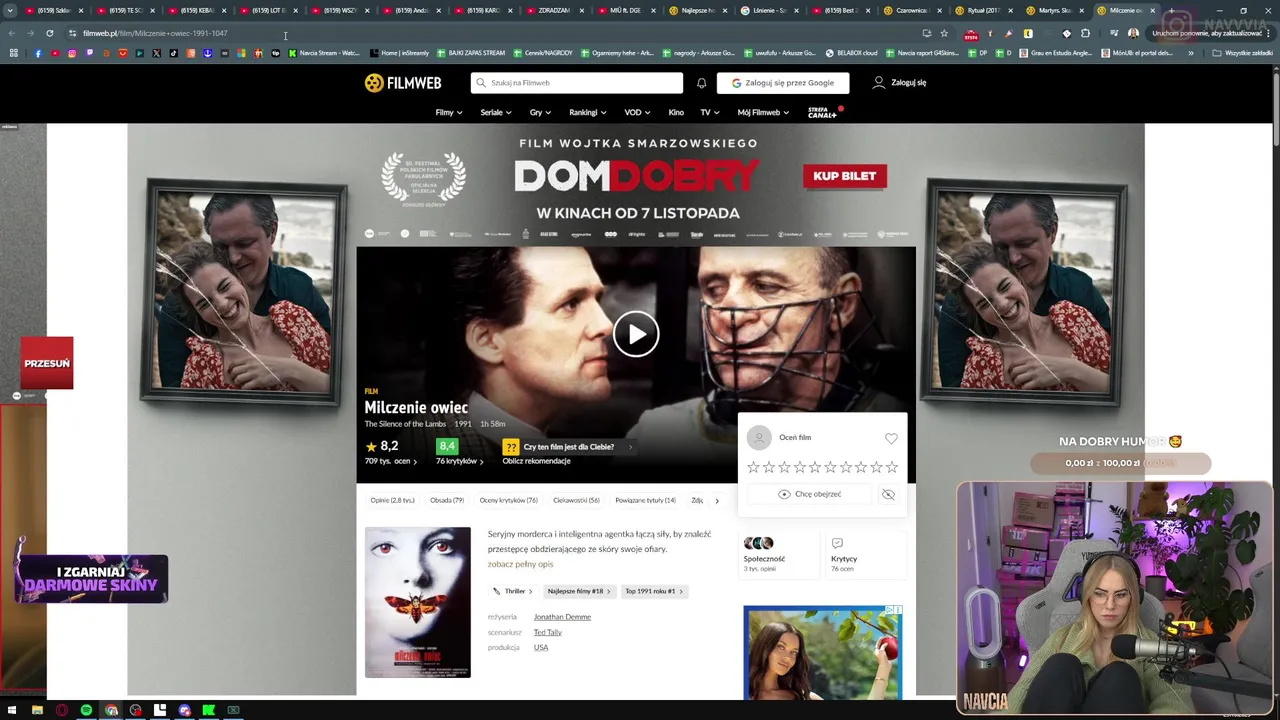Open the Filmy dropdown menu

(x=449, y=112)
